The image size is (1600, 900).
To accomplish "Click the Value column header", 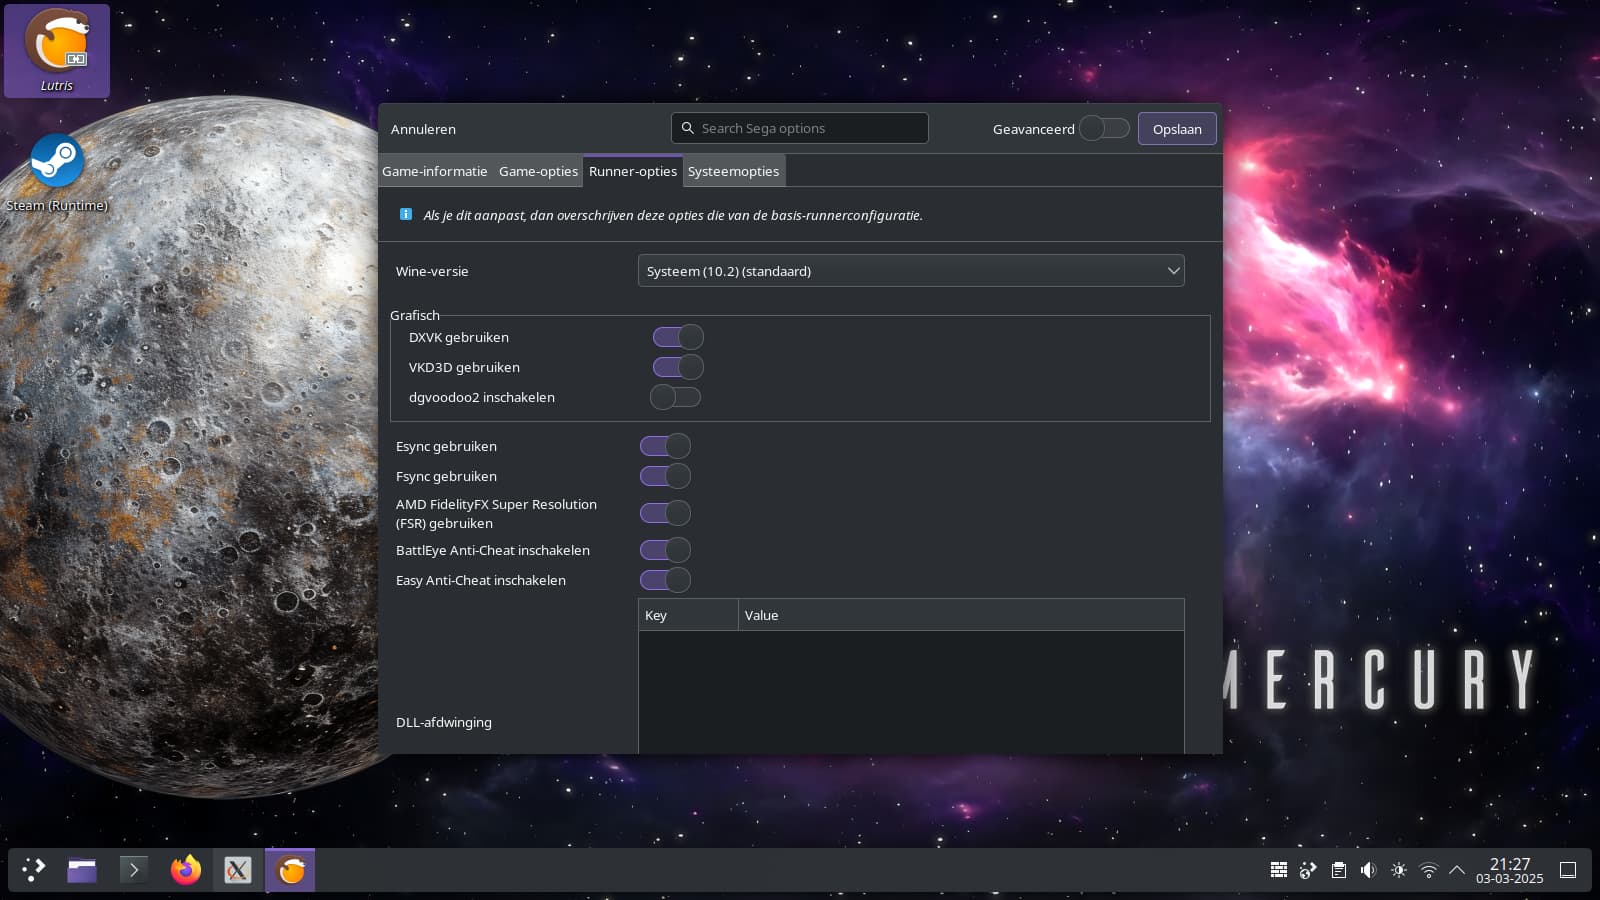I will tap(961, 615).
